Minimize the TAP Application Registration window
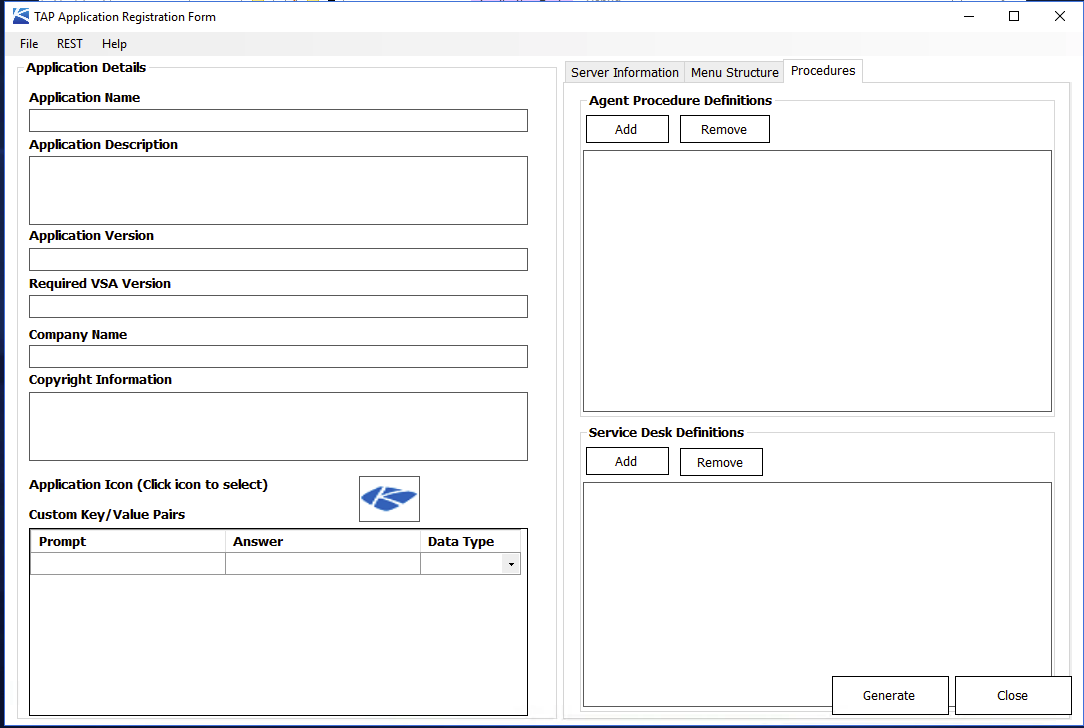 click(969, 16)
